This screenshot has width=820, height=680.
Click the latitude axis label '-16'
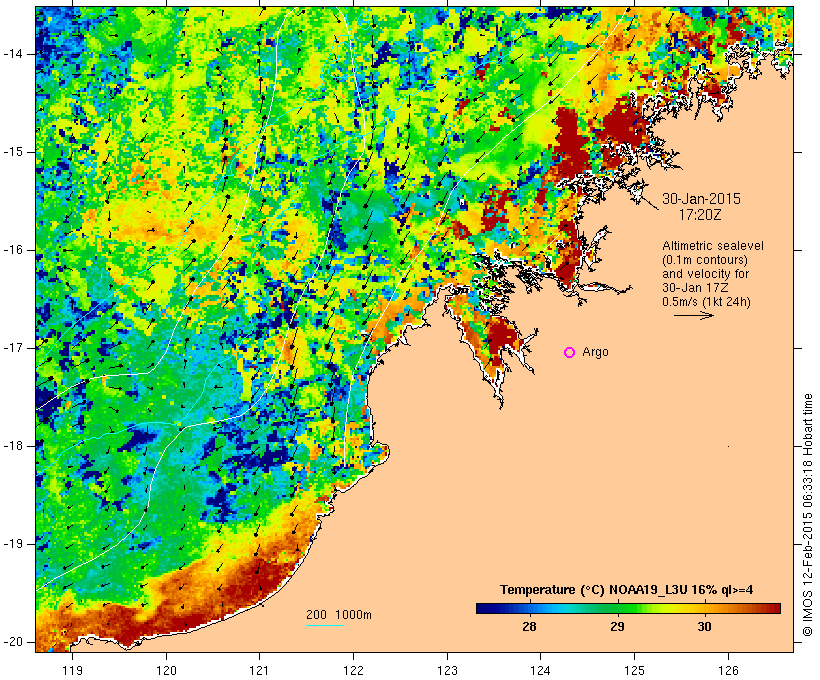[x=12, y=250]
